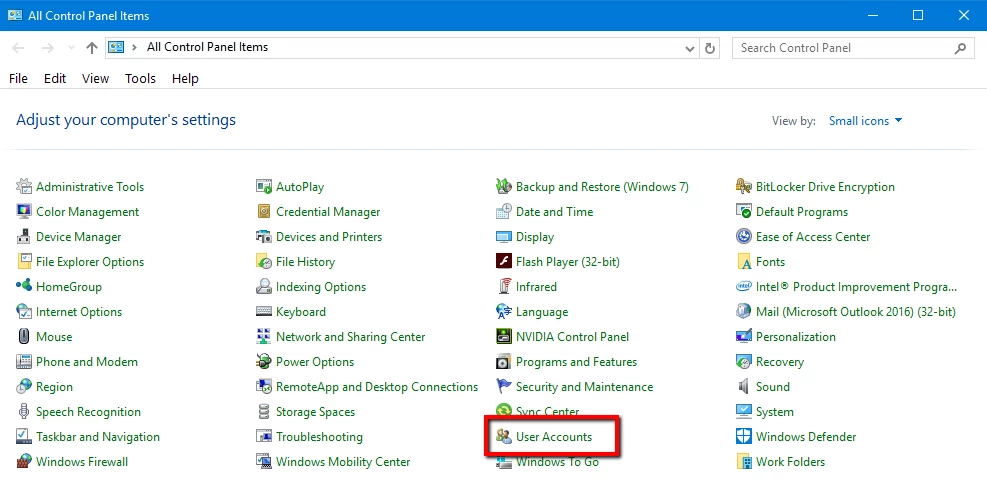Click the Storage Spaces icon

[x=264, y=411]
